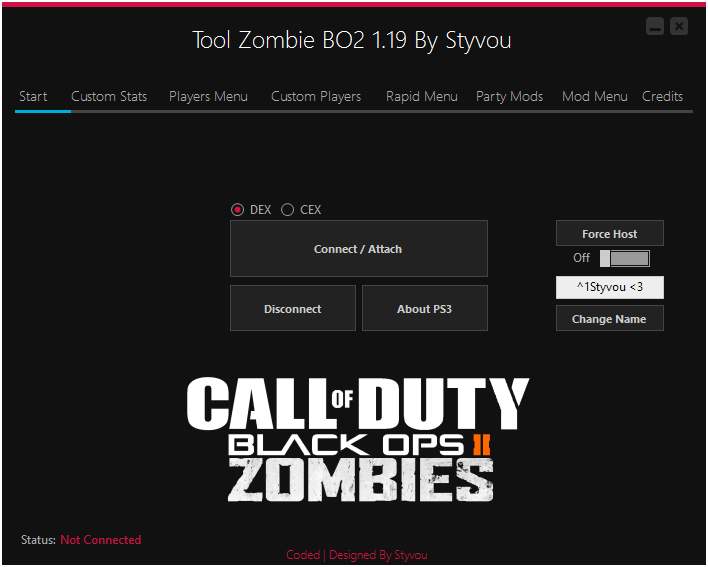Minimize the tool window
Screen dimensions: 708x567
655,26
